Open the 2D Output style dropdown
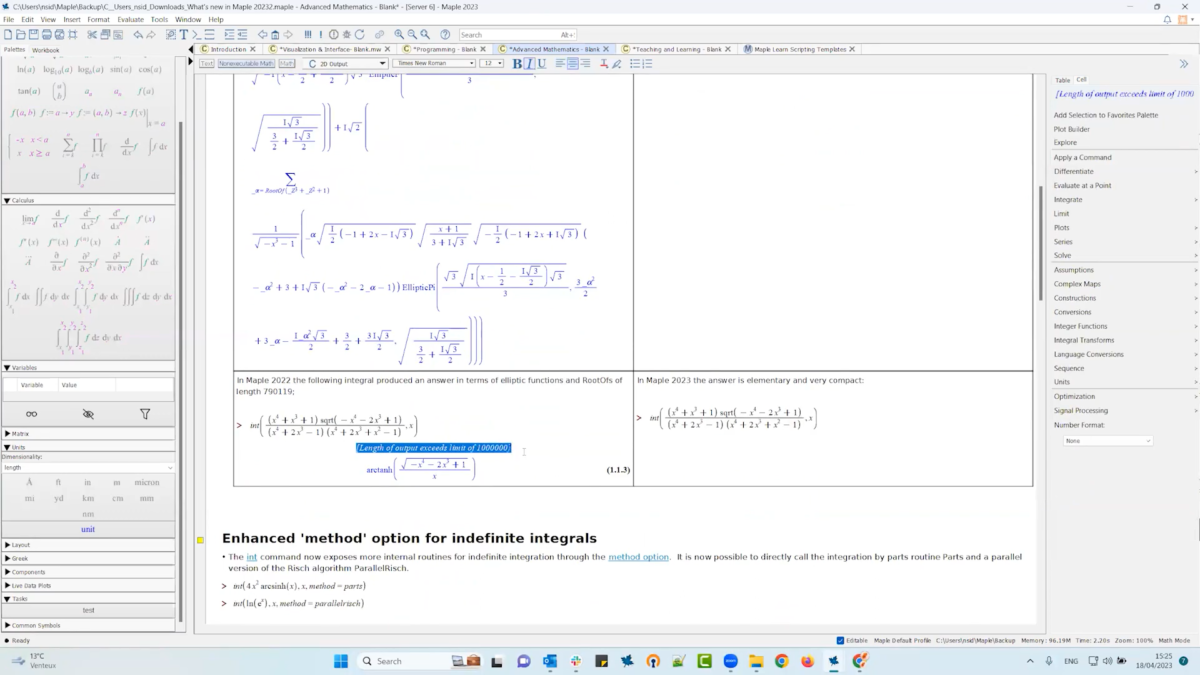The width and height of the screenshot is (1200, 675). click(346, 63)
